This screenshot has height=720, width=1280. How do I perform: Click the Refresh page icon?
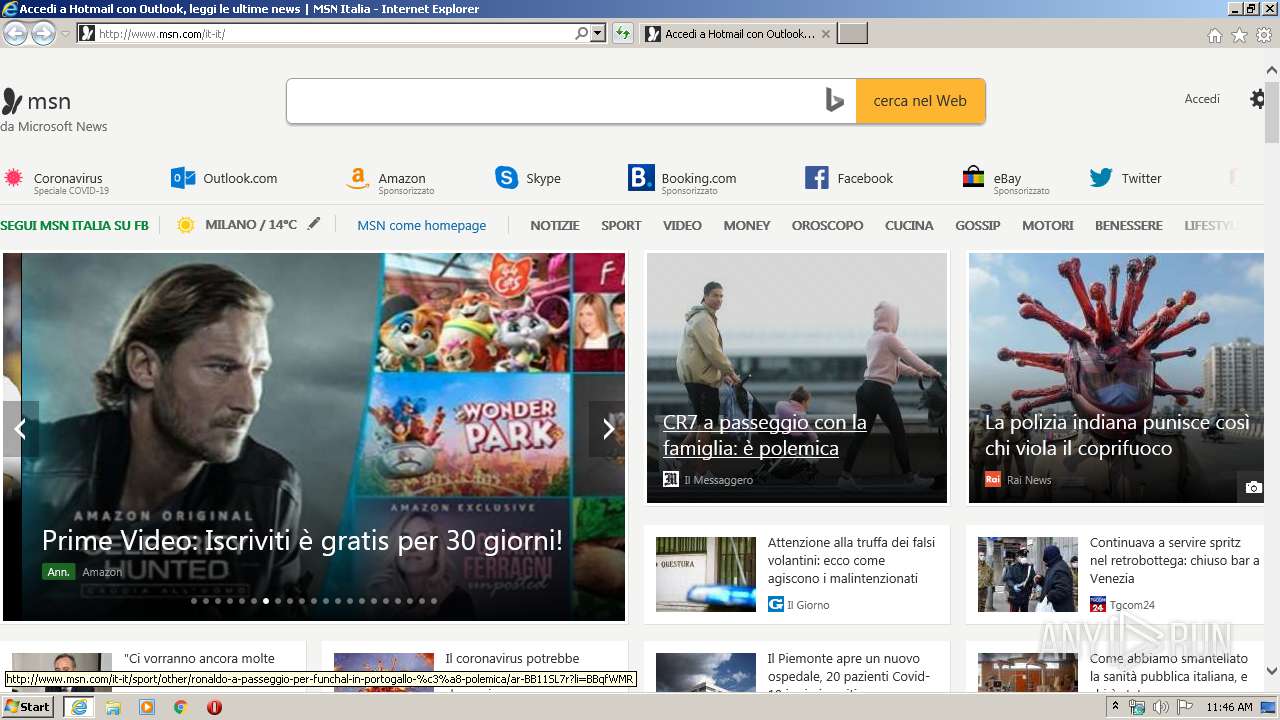tap(623, 33)
